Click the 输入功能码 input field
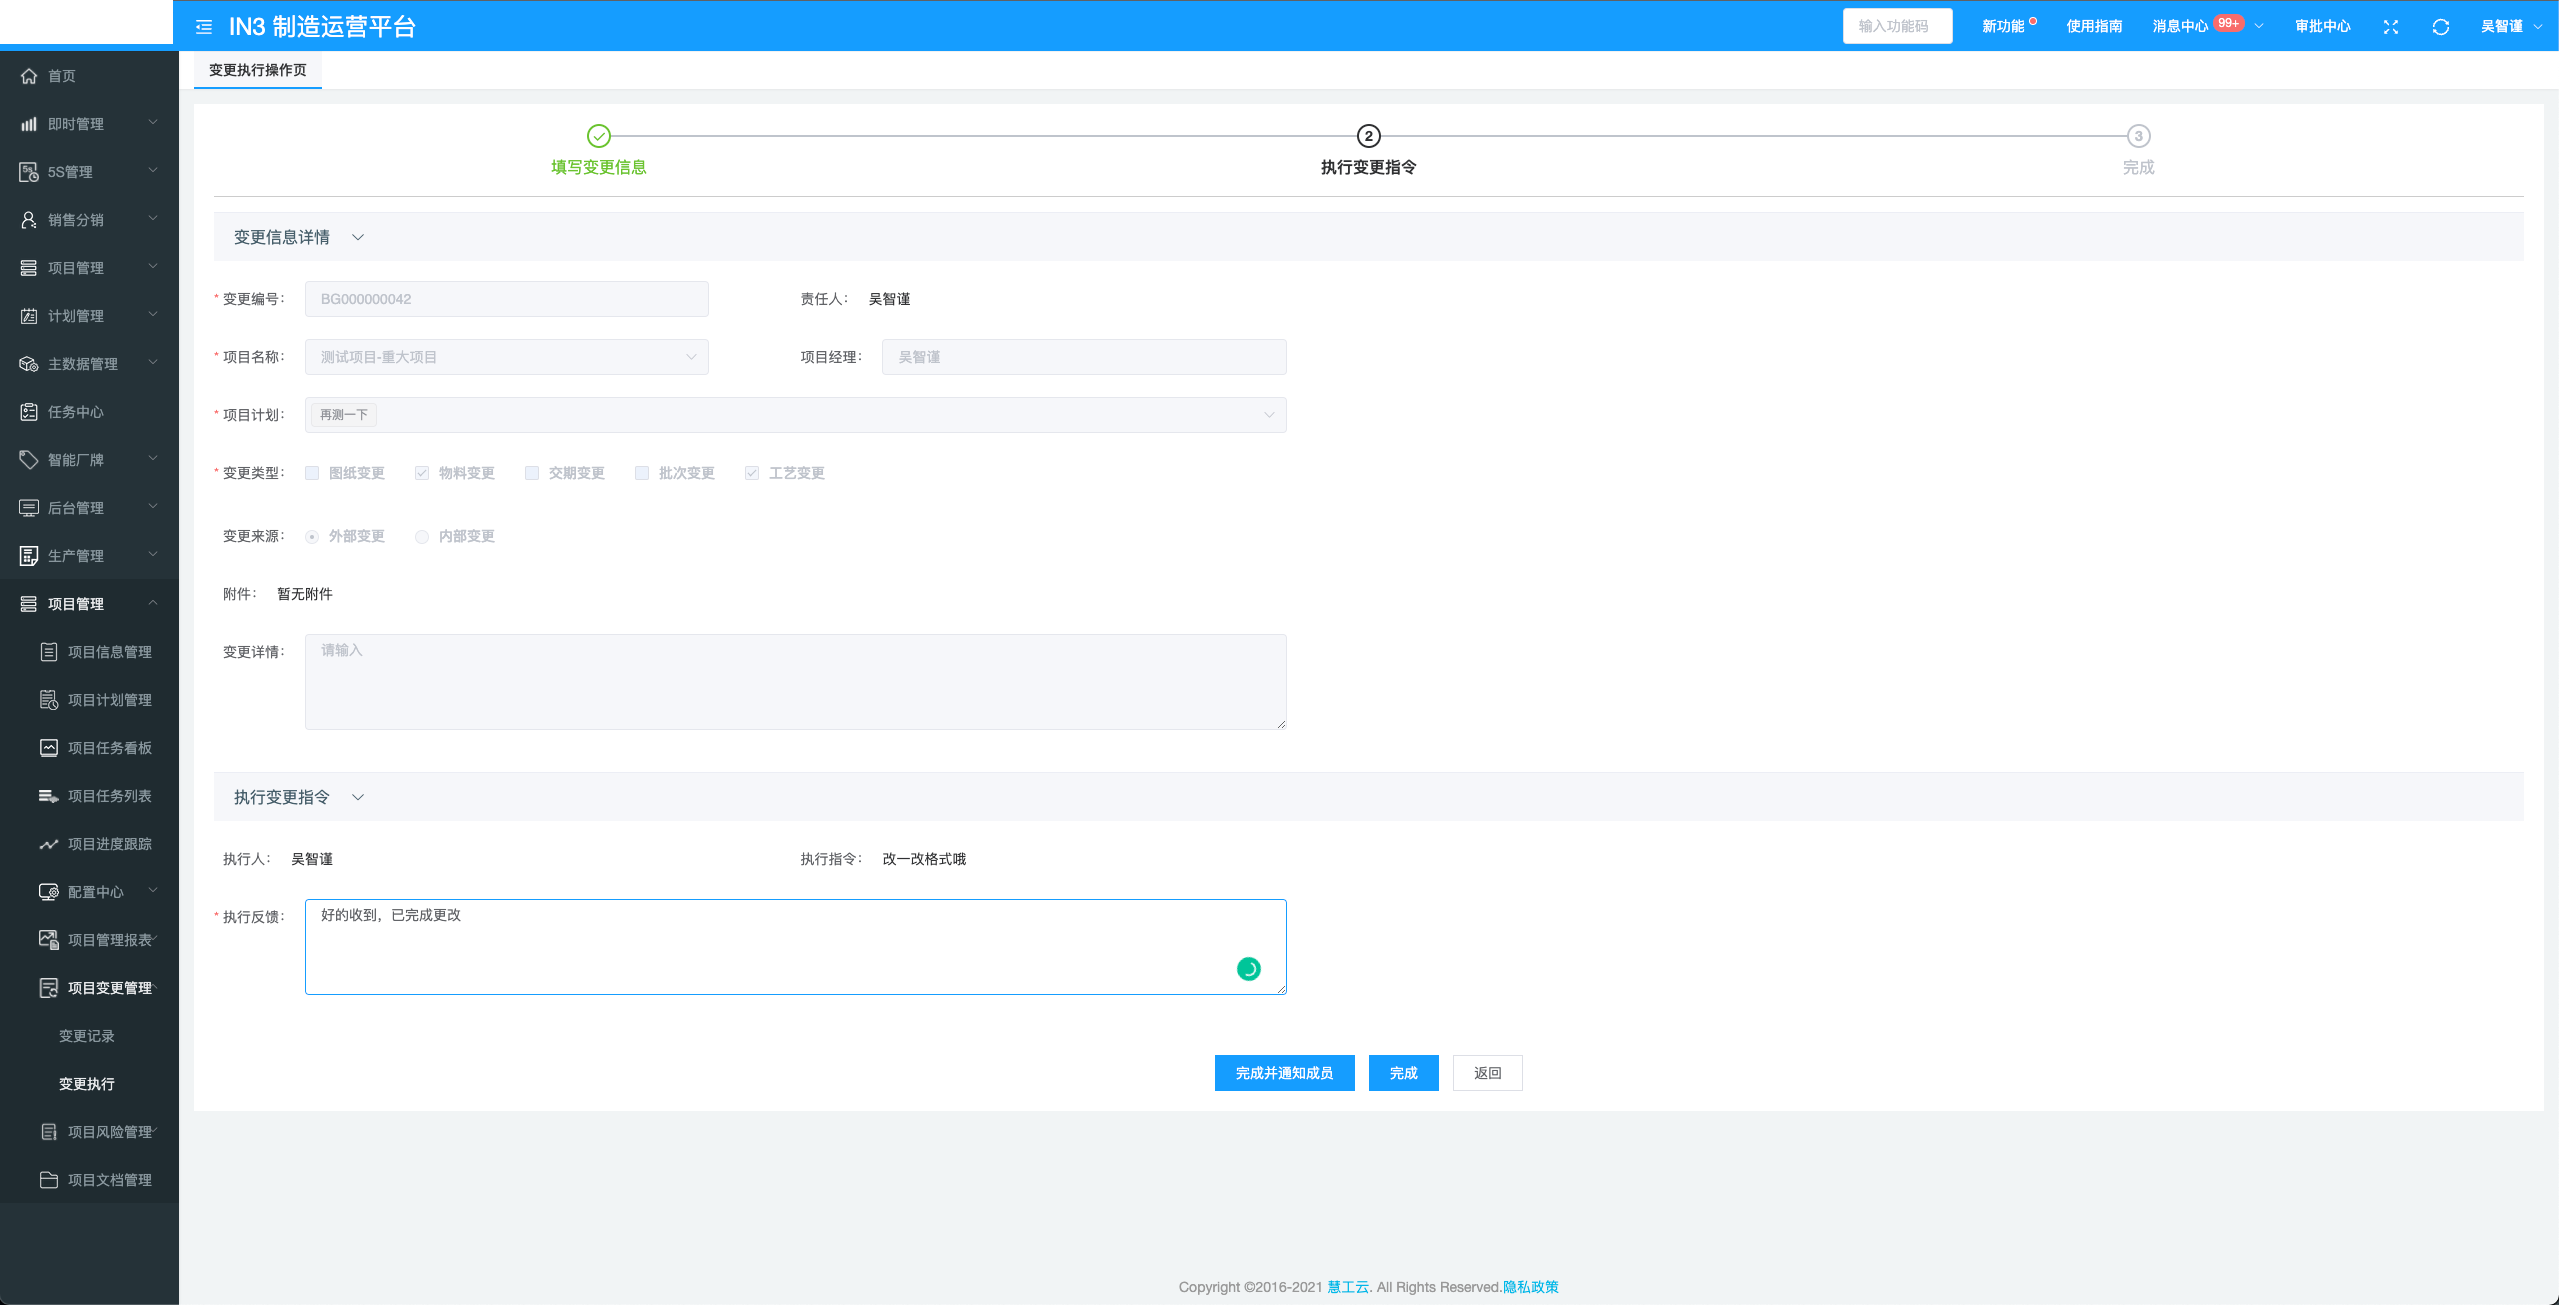The height and width of the screenshot is (1305, 2559). (1897, 26)
